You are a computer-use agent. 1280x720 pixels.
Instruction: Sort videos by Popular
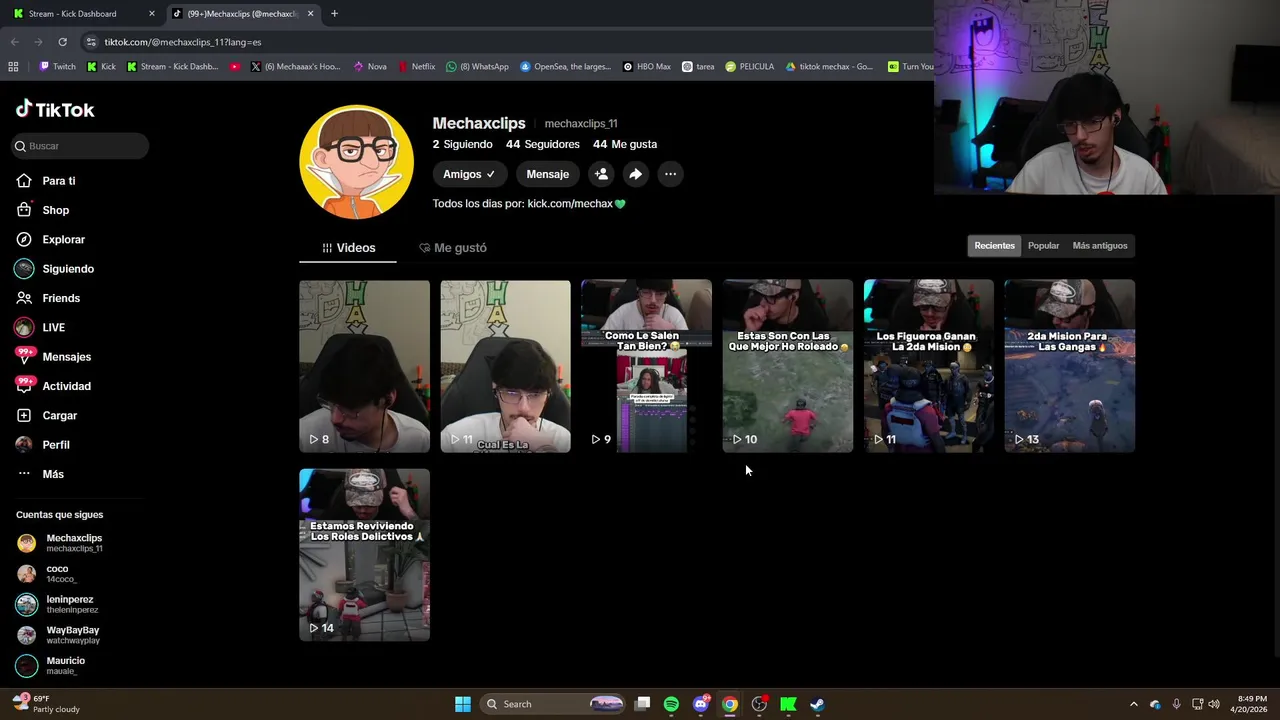[1043, 246]
